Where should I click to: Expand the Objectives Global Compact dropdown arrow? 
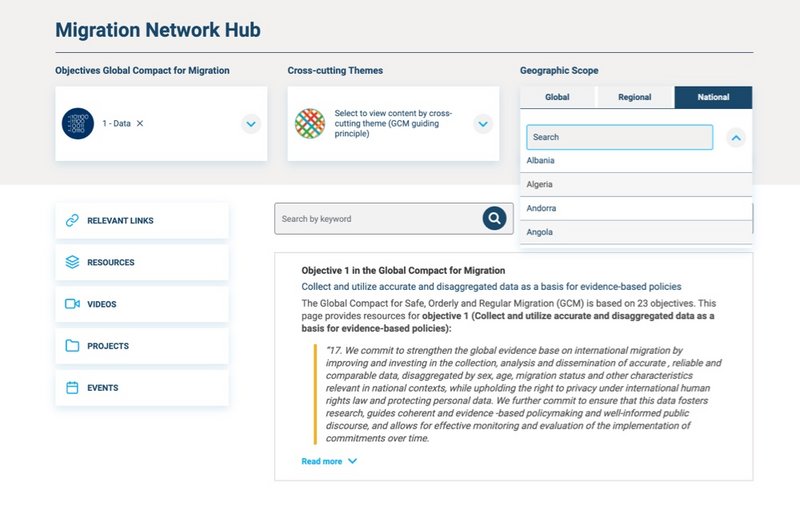point(251,124)
